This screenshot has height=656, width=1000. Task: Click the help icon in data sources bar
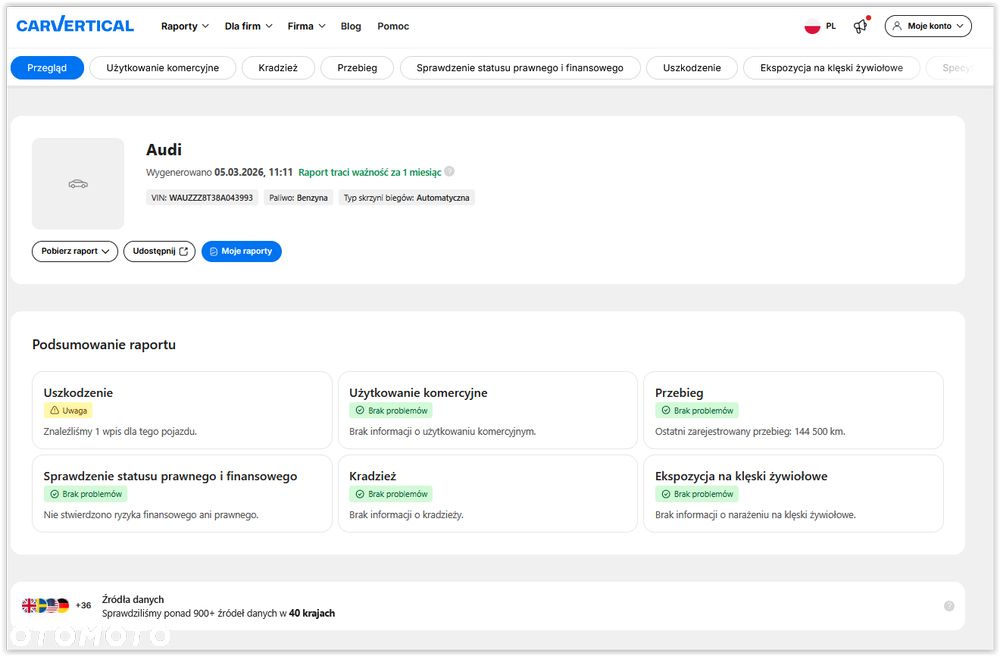[949, 606]
